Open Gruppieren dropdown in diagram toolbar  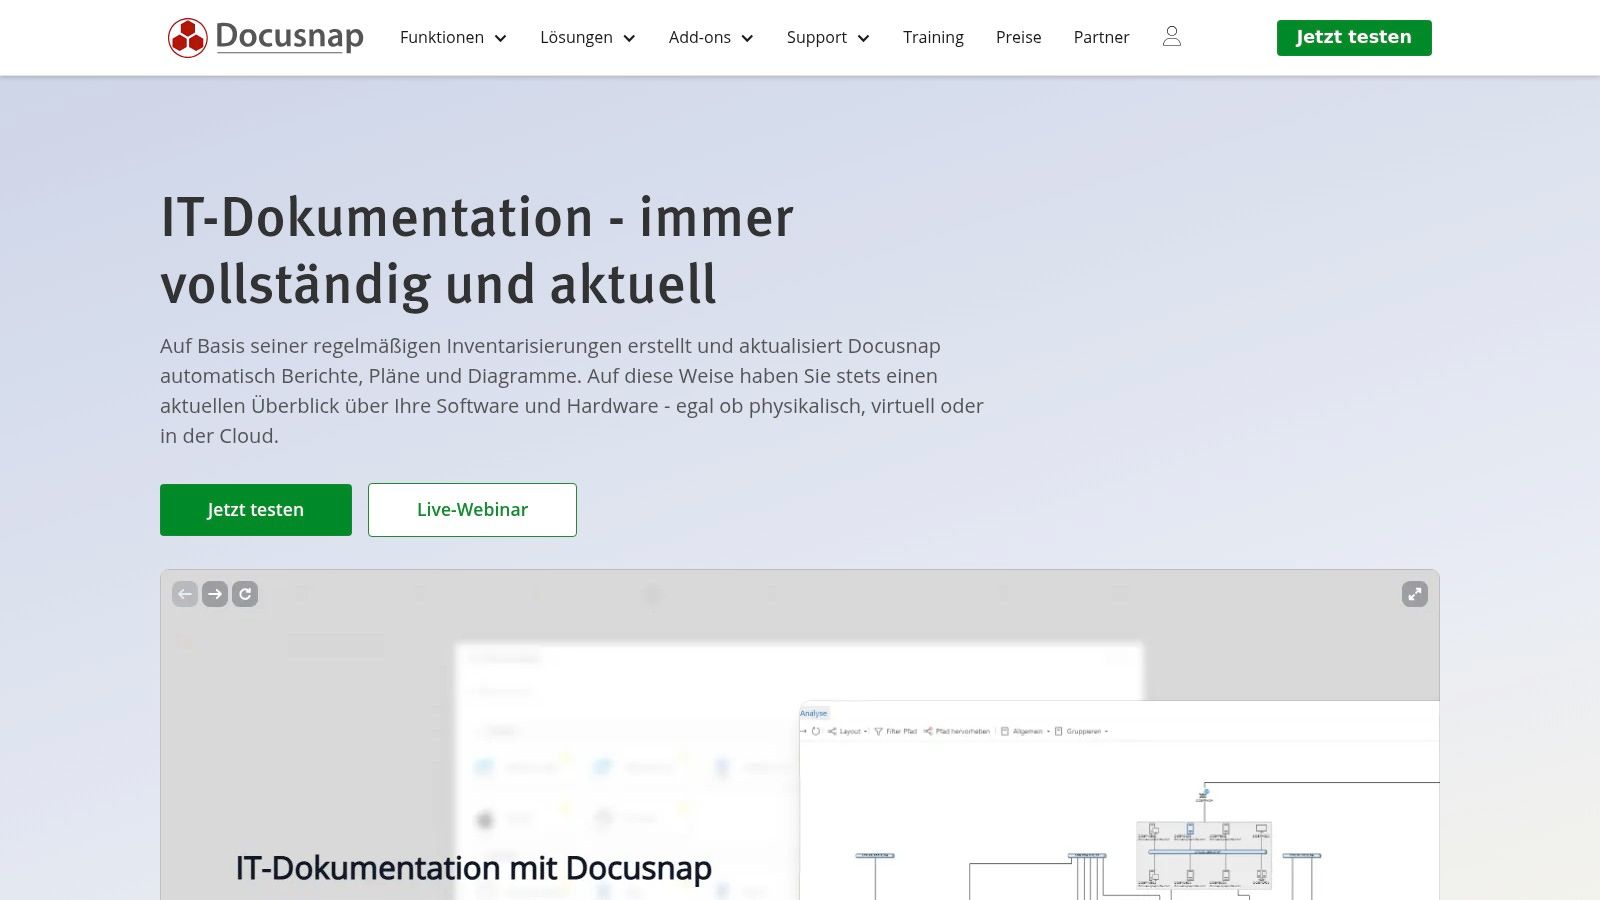point(1082,731)
